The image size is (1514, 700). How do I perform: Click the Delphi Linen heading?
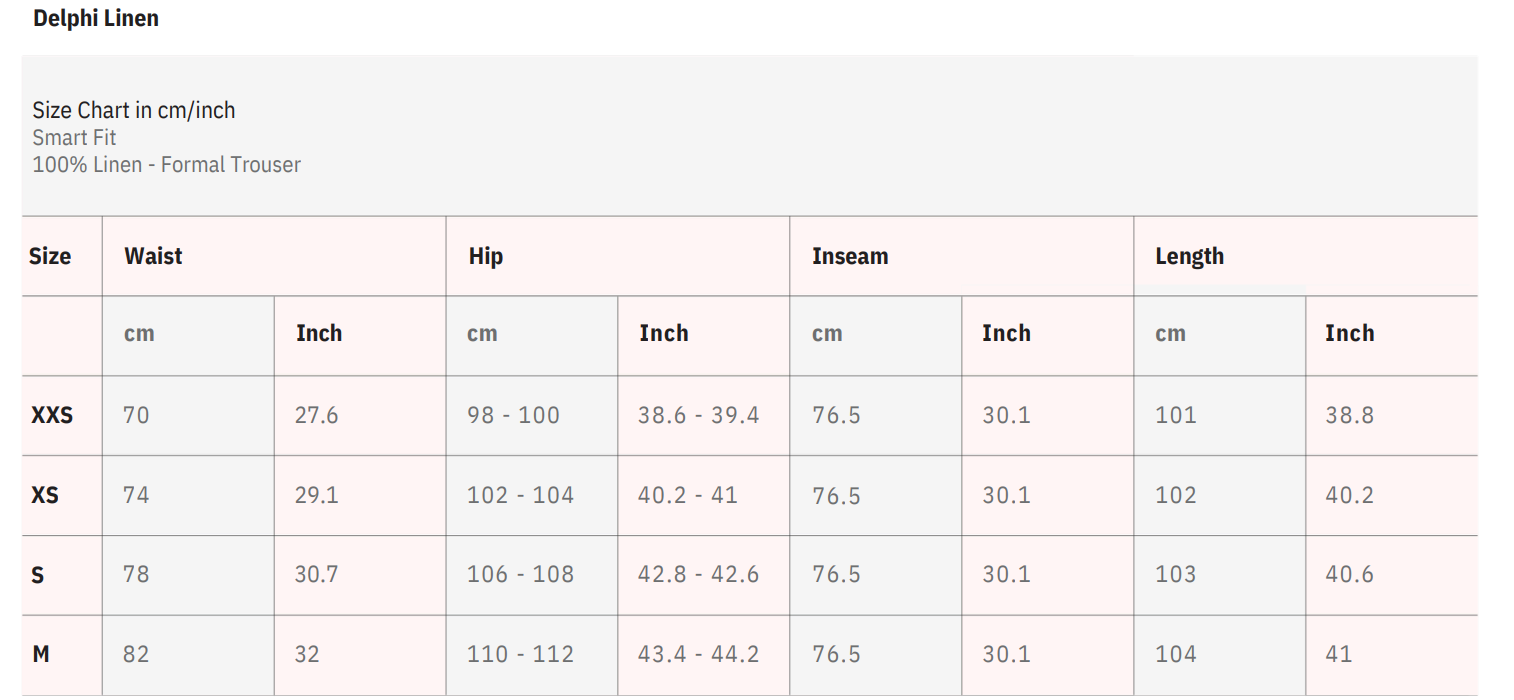(x=96, y=18)
